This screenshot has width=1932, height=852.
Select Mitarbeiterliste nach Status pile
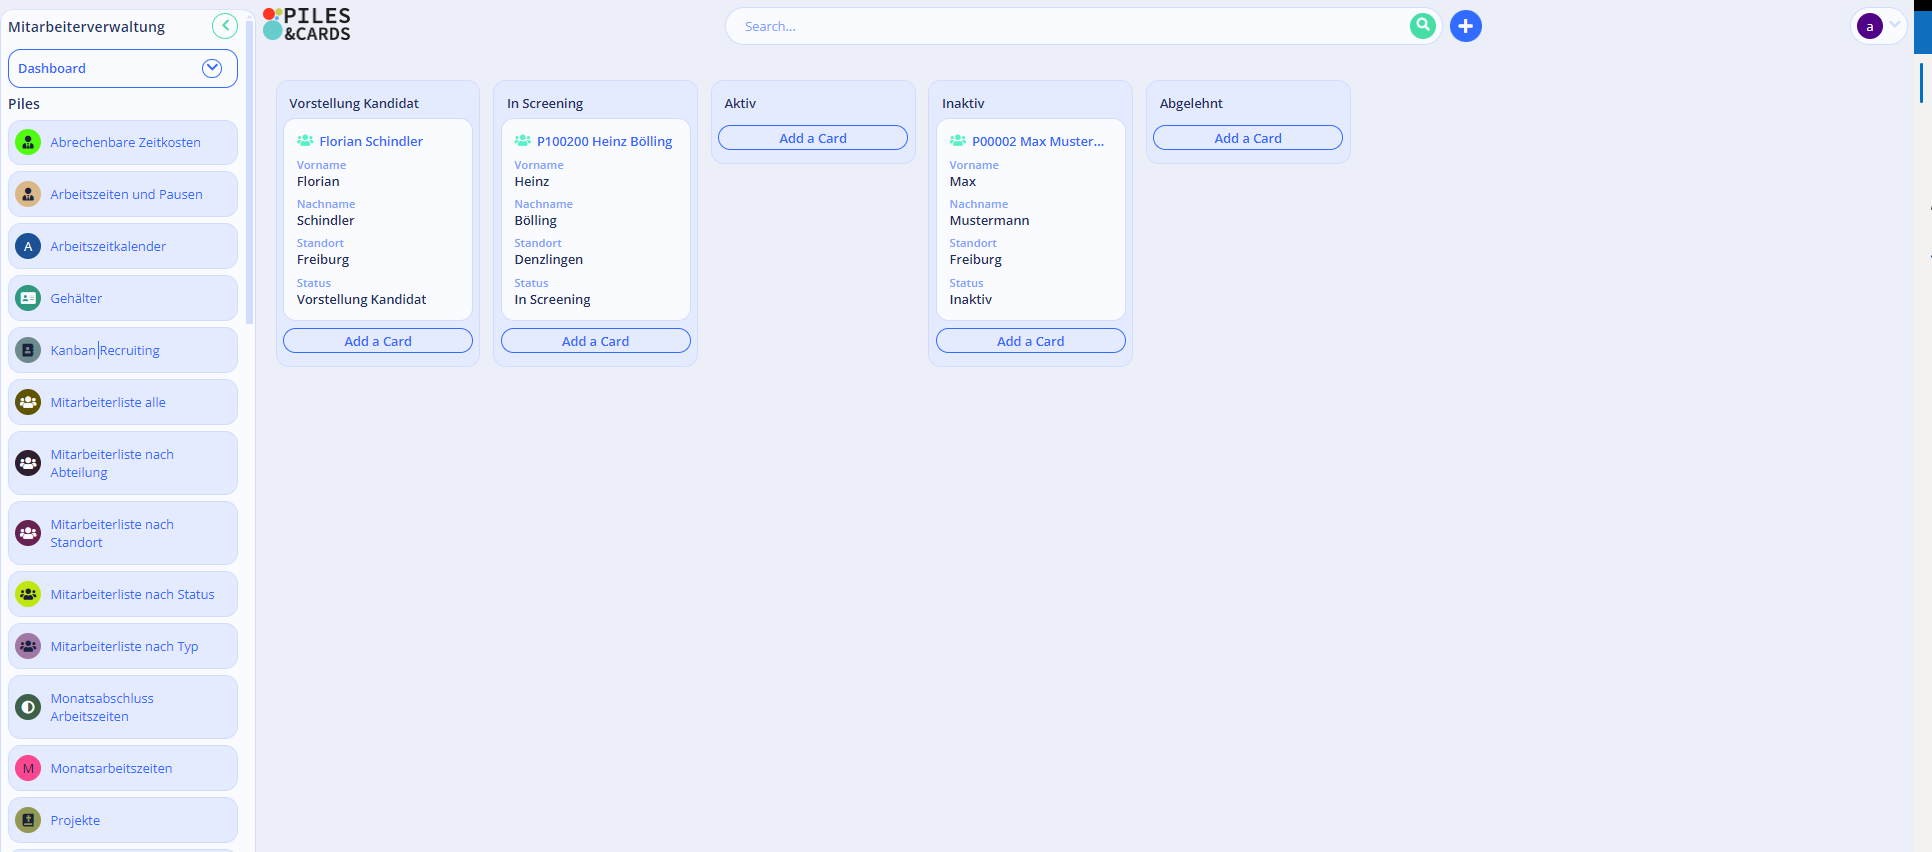tap(123, 594)
